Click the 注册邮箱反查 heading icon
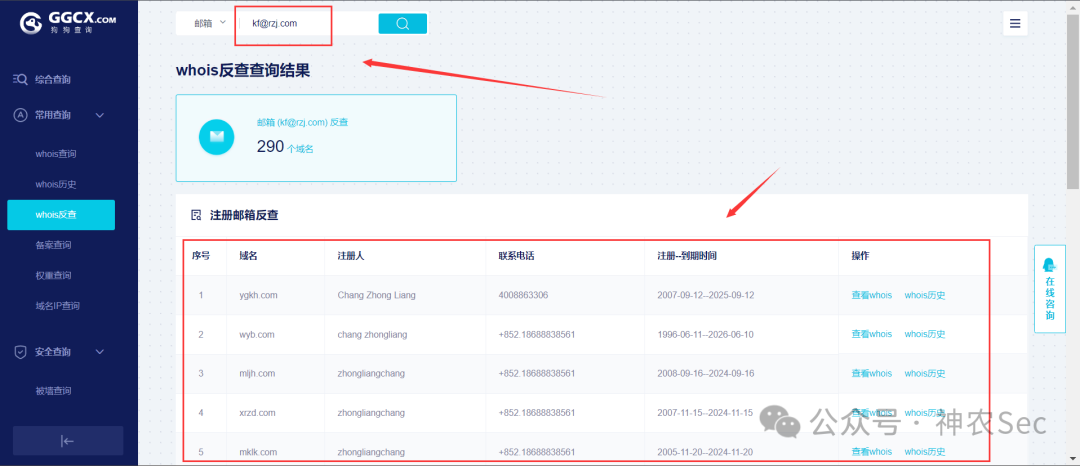 pos(196,215)
